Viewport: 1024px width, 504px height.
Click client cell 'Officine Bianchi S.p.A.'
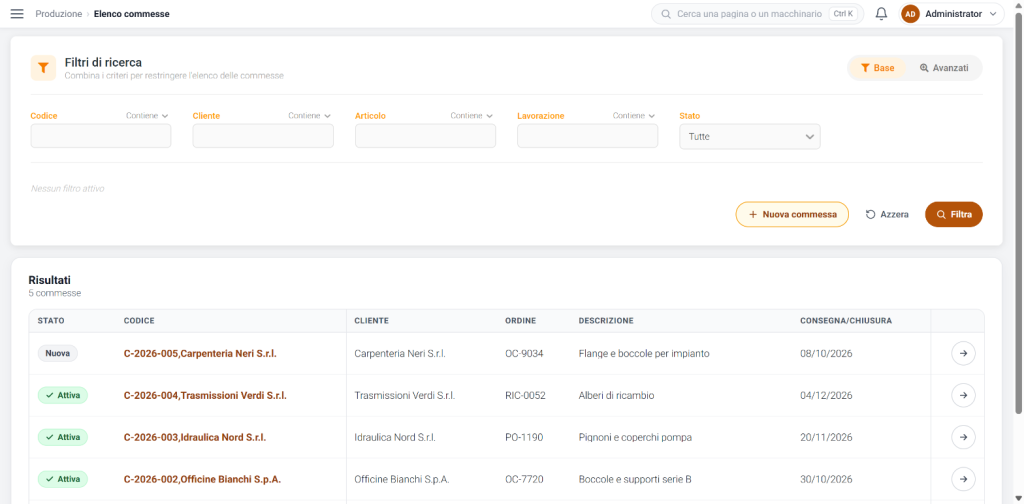[402, 479]
